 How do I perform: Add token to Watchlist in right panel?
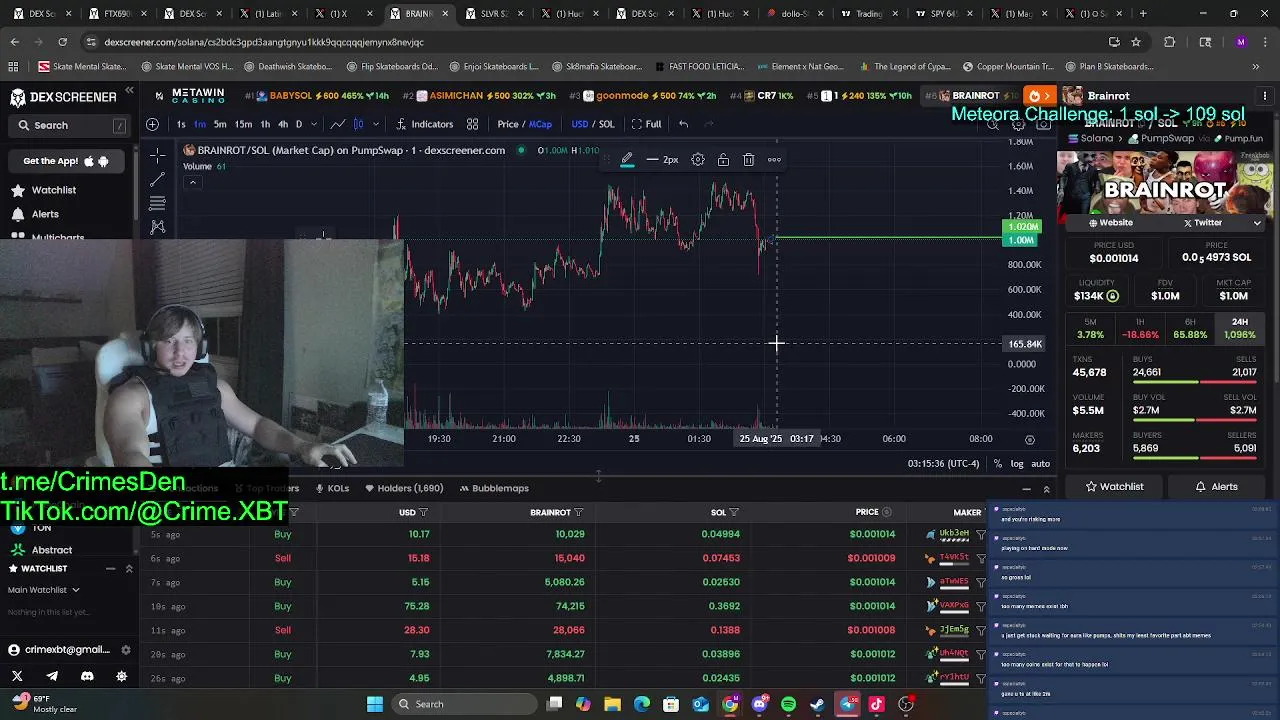[x=1115, y=487]
